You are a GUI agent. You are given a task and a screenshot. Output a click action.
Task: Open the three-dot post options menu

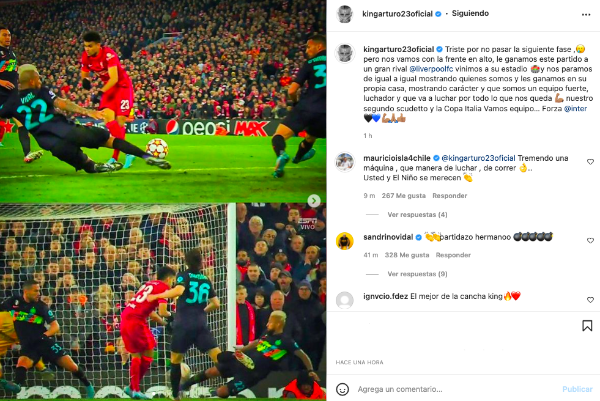click(586, 15)
